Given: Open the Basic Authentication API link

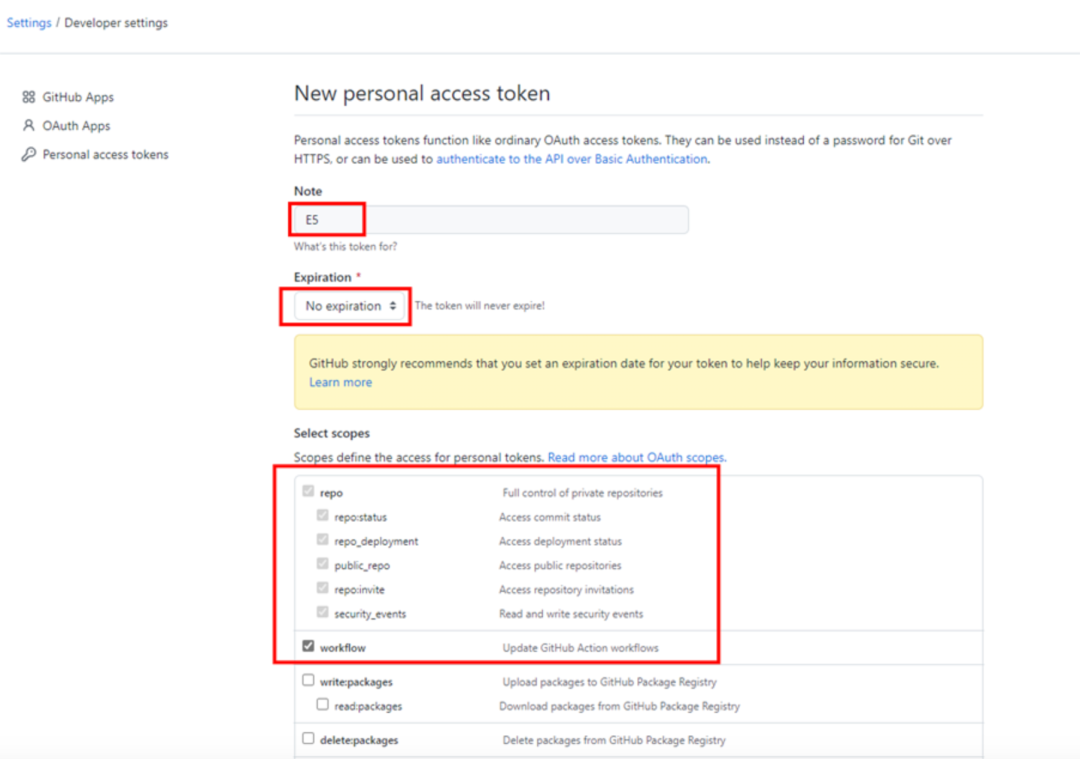Looking at the screenshot, I should 571,159.
